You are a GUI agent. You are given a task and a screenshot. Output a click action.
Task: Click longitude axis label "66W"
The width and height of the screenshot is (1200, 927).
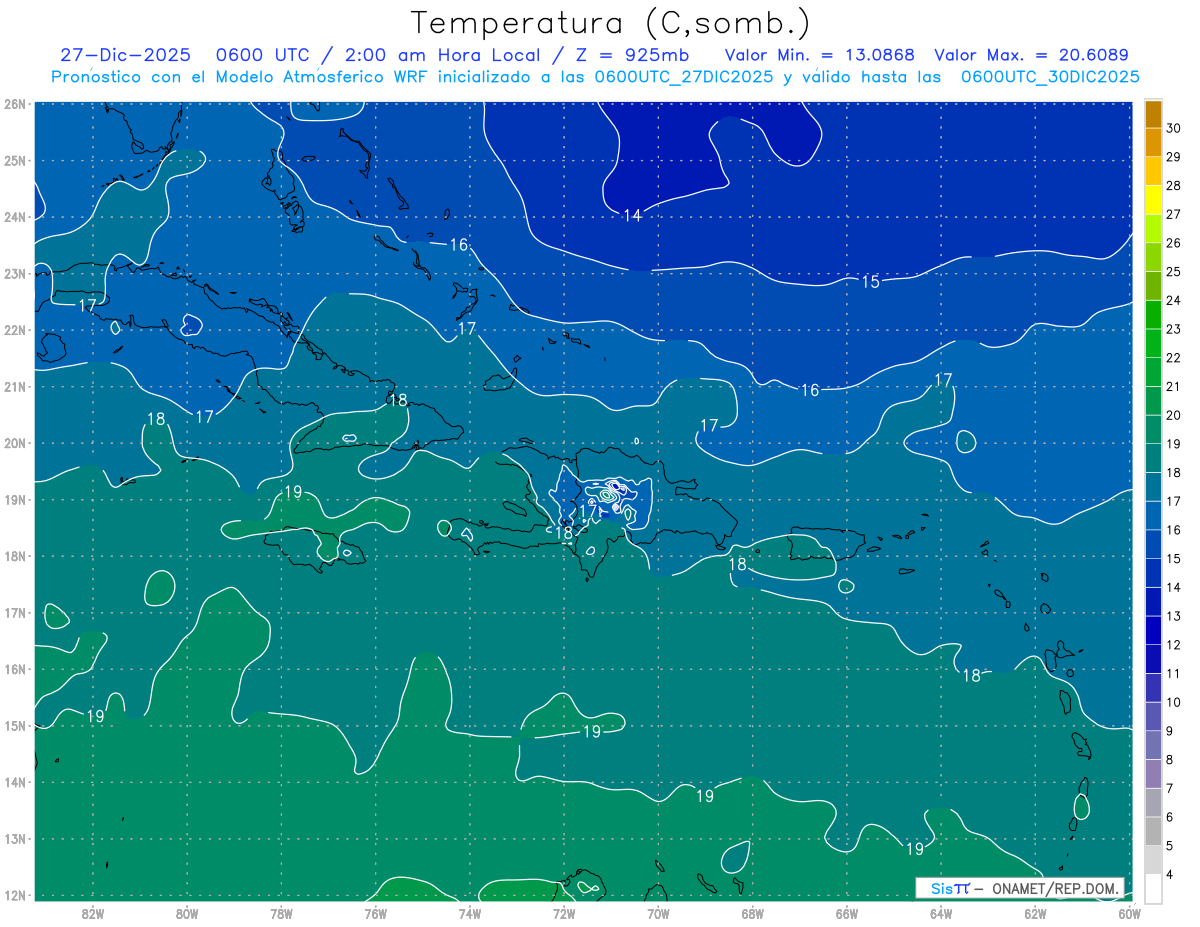847,913
